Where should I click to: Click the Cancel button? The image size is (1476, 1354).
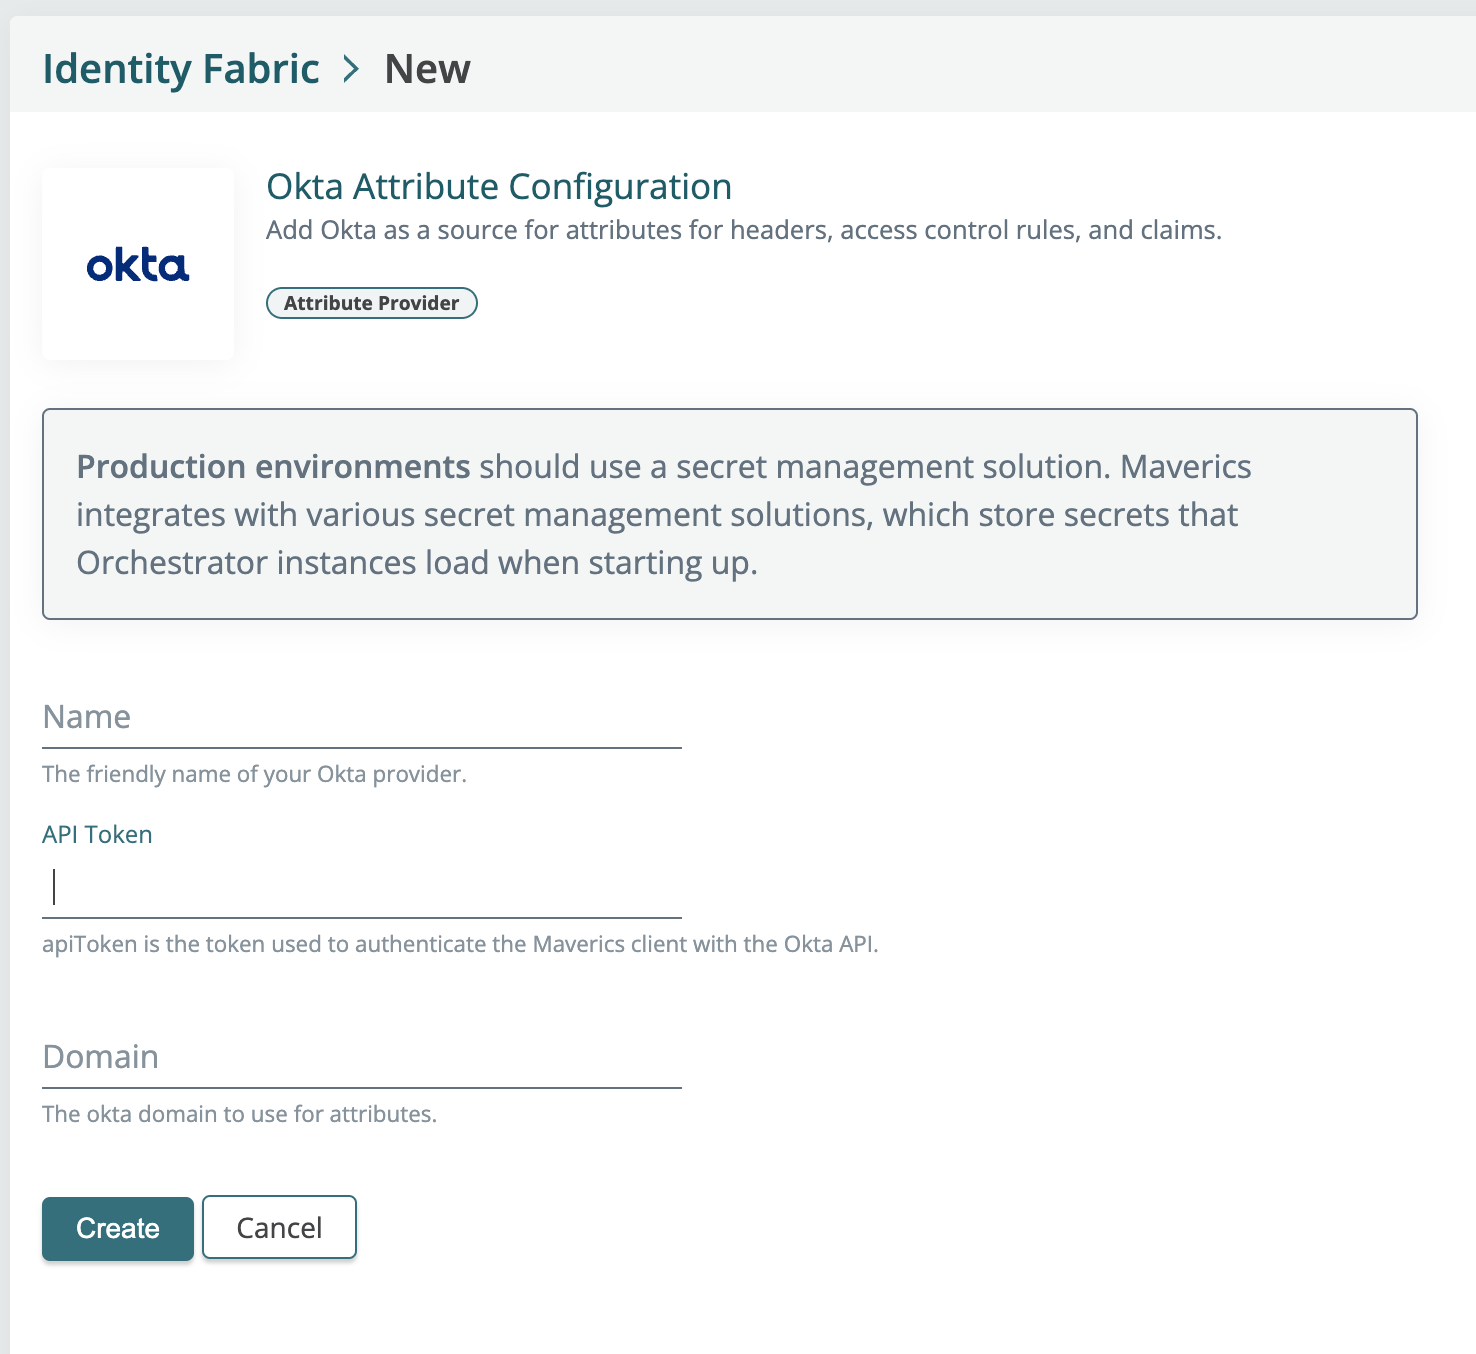pos(279,1227)
